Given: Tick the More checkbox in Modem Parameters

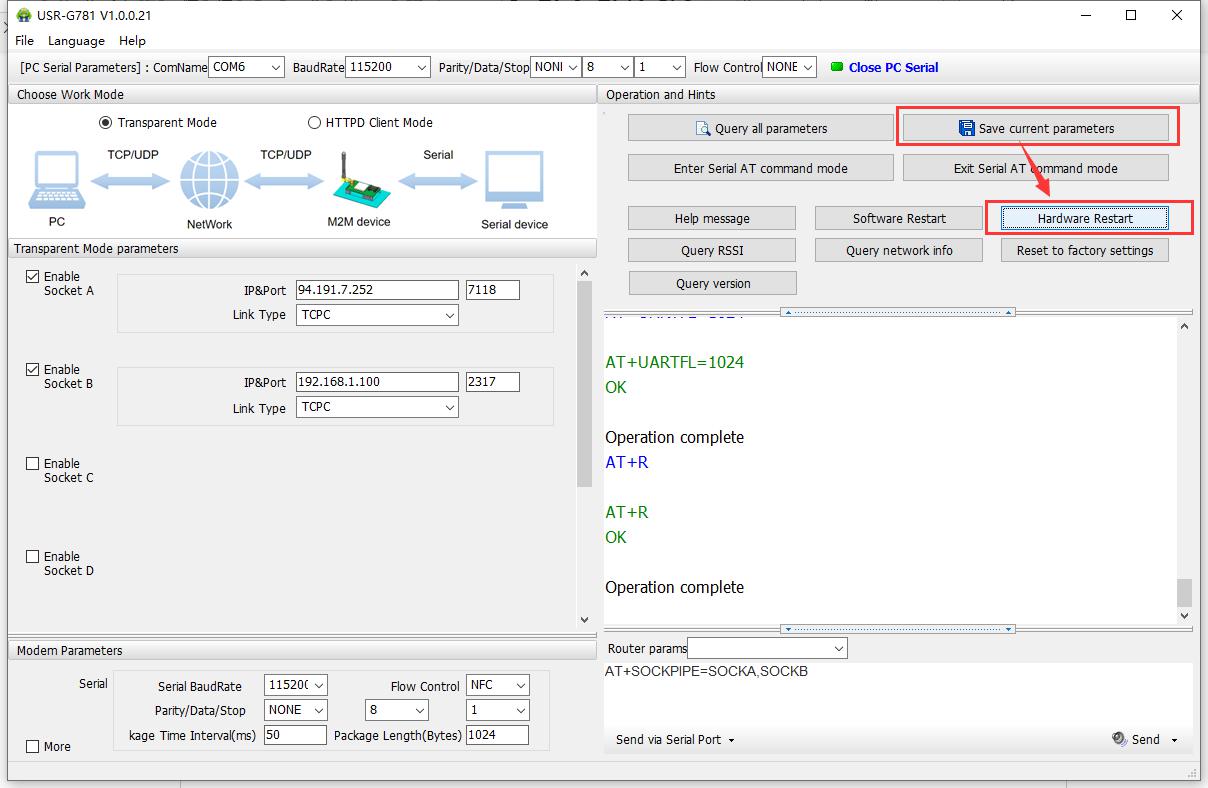Looking at the screenshot, I should tap(33, 746).
